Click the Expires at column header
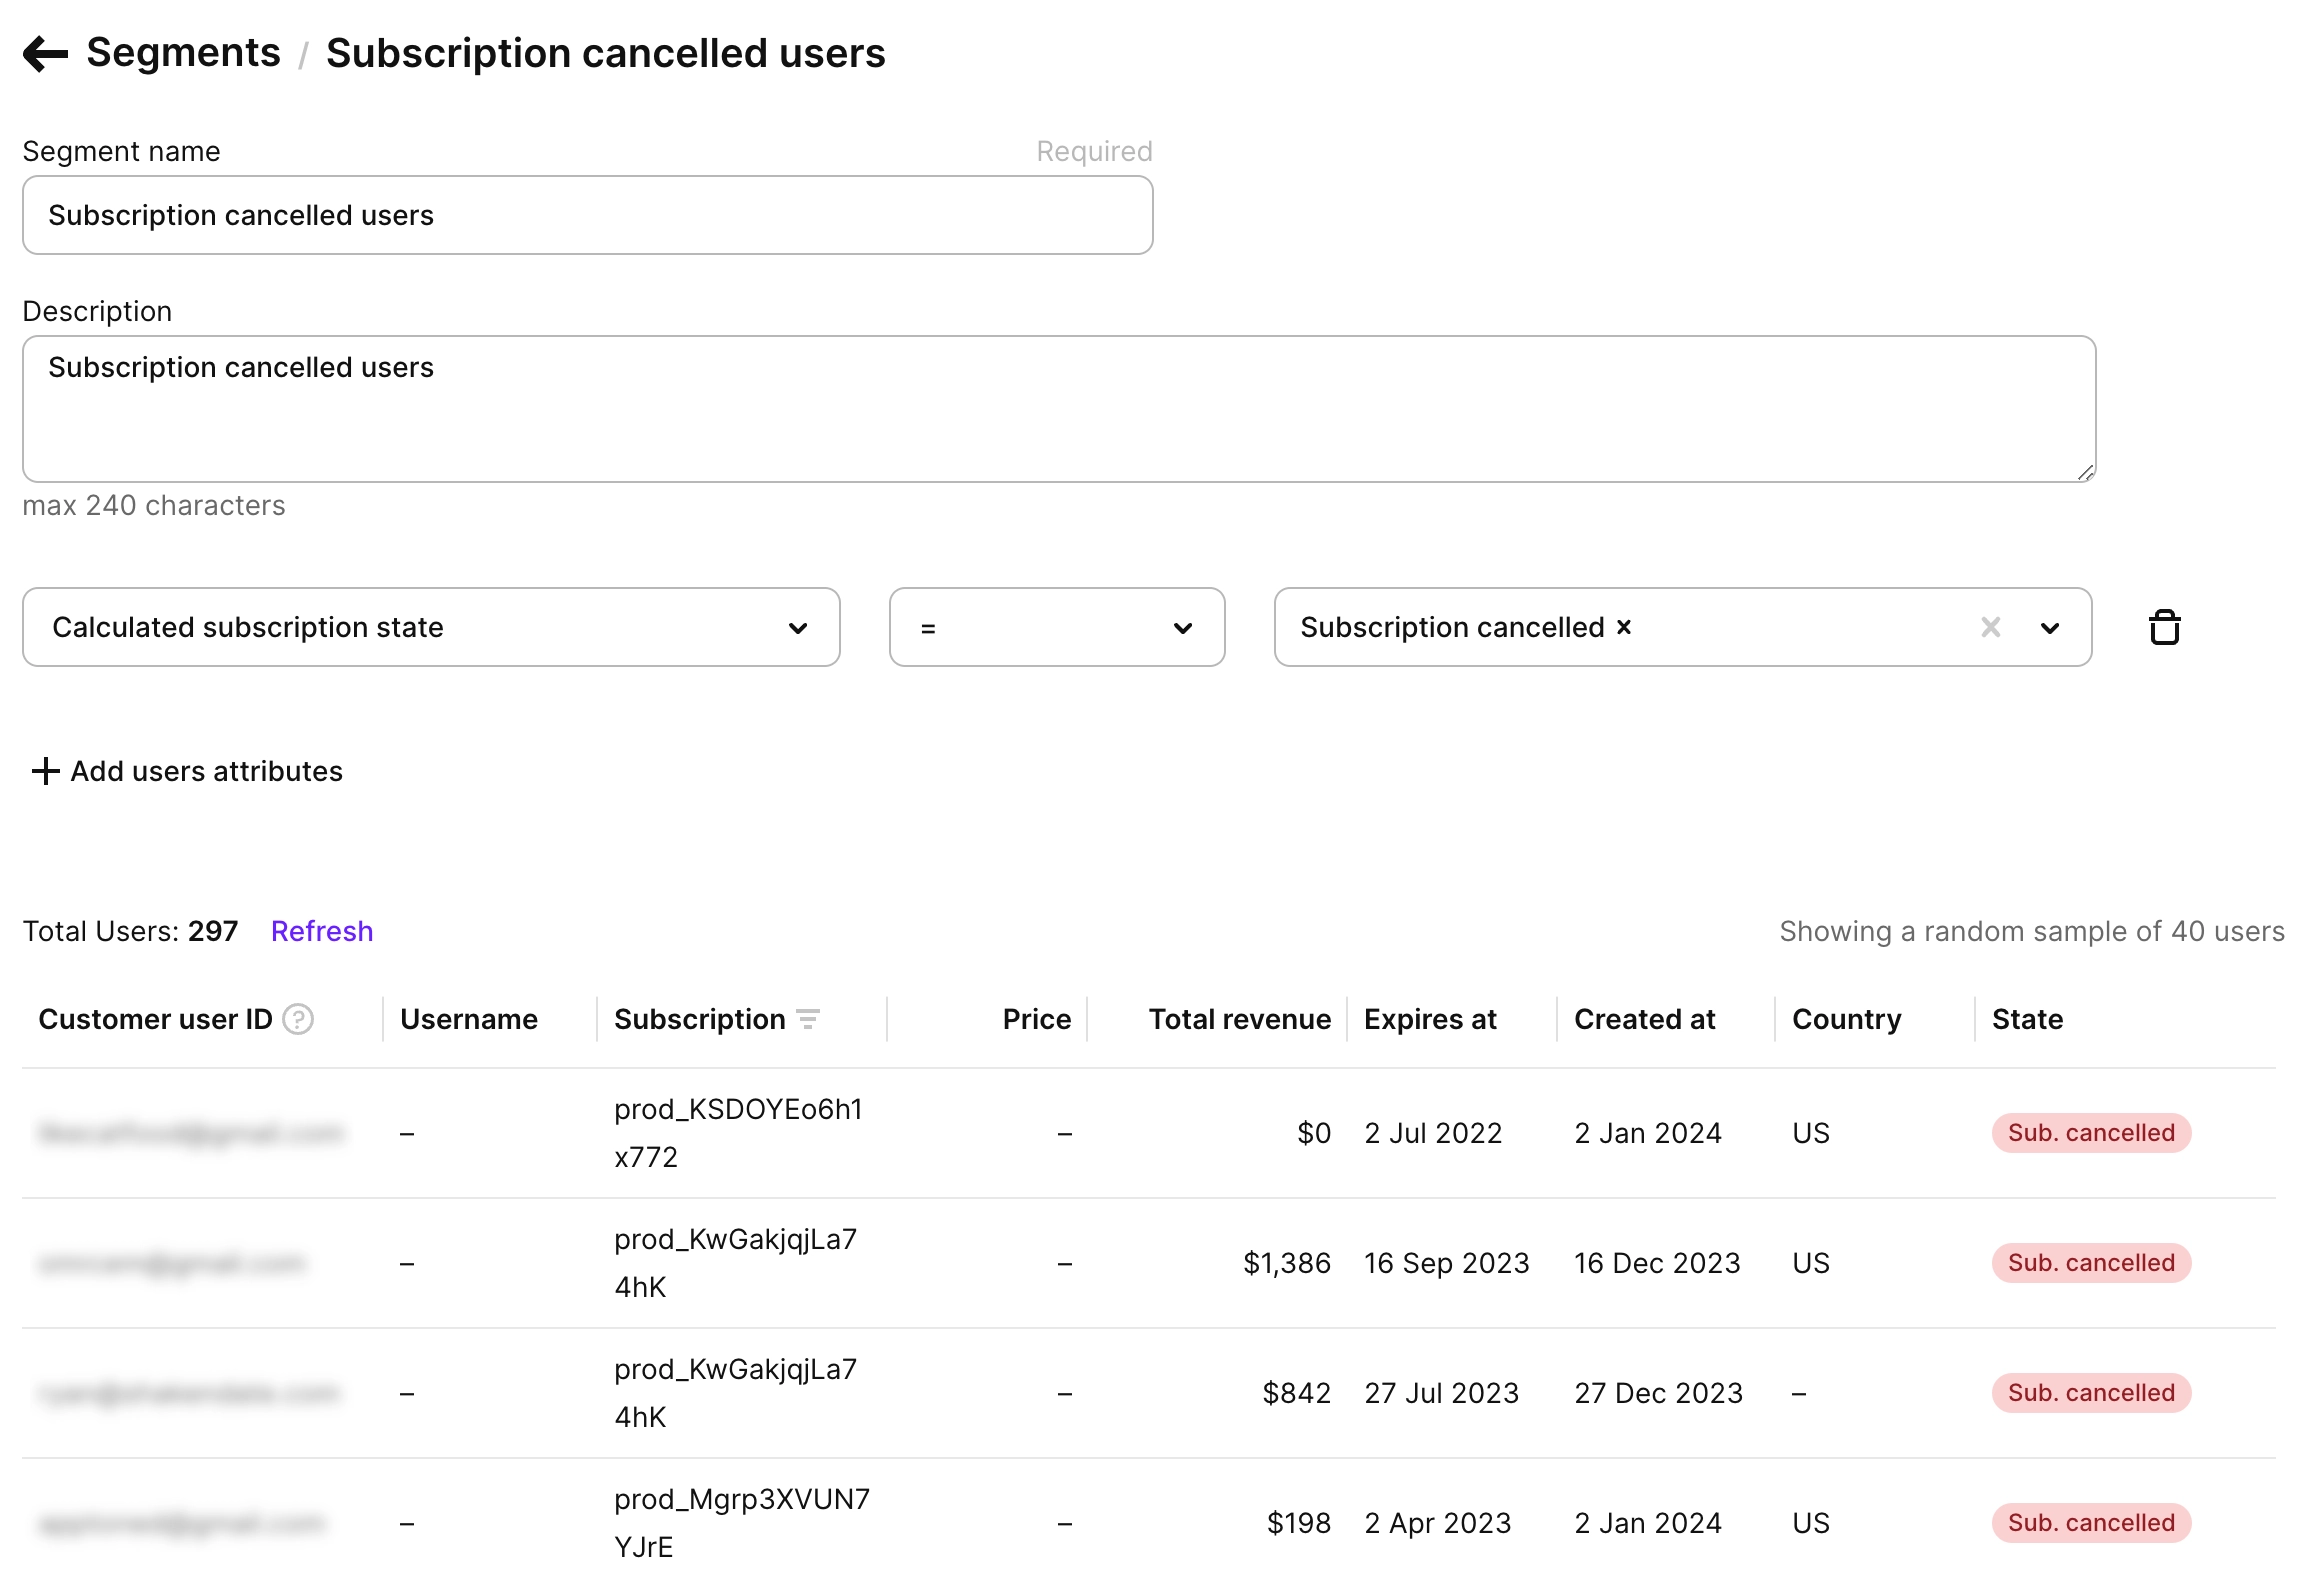This screenshot has width=2304, height=1582. [x=1429, y=1019]
